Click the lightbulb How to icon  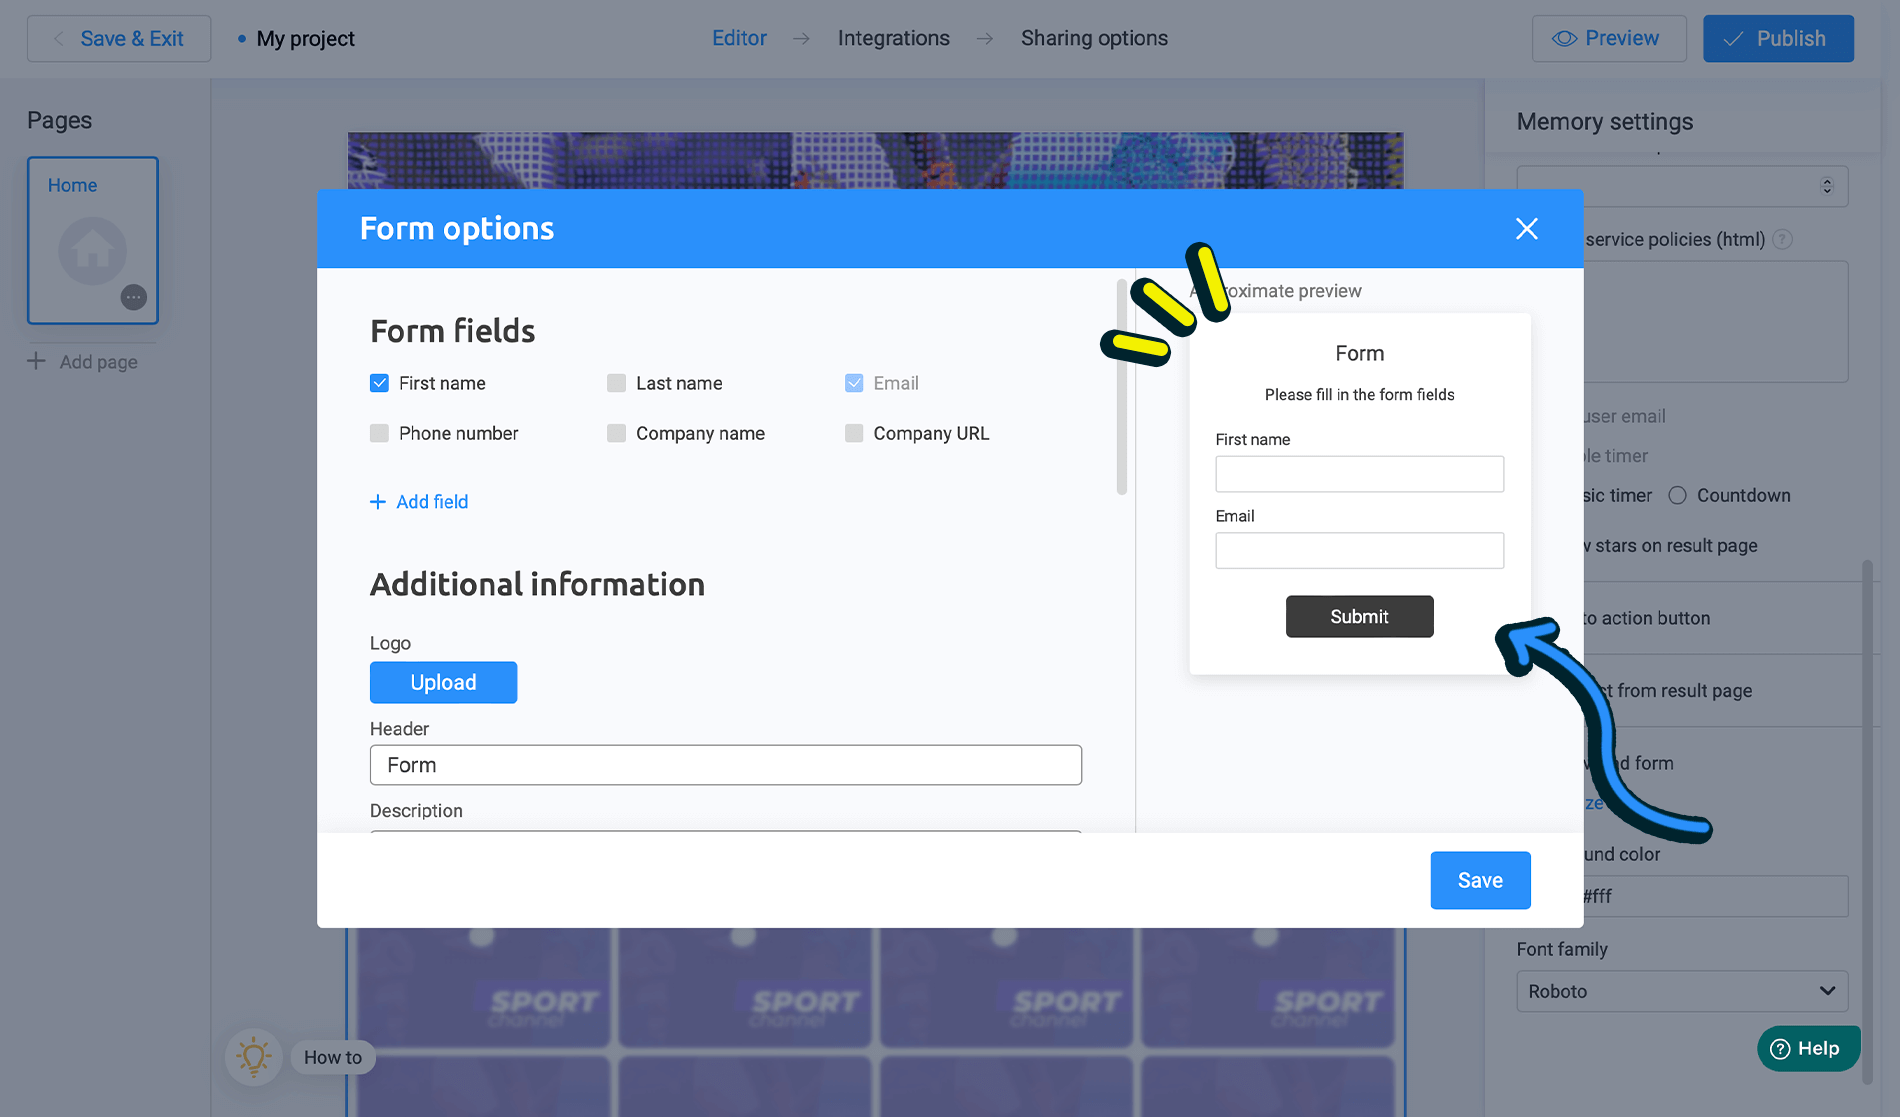(x=254, y=1057)
